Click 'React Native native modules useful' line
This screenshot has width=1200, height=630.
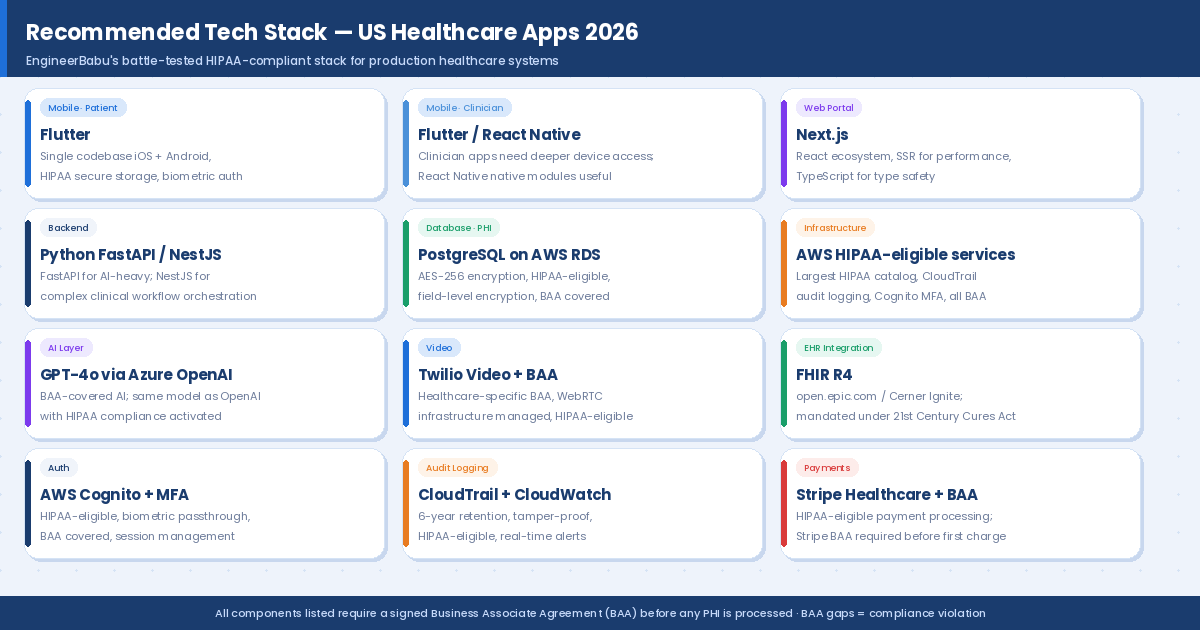point(515,176)
